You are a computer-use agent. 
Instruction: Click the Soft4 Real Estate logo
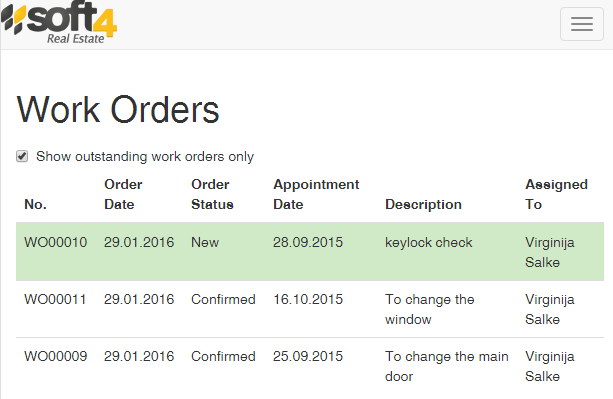coord(59,23)
